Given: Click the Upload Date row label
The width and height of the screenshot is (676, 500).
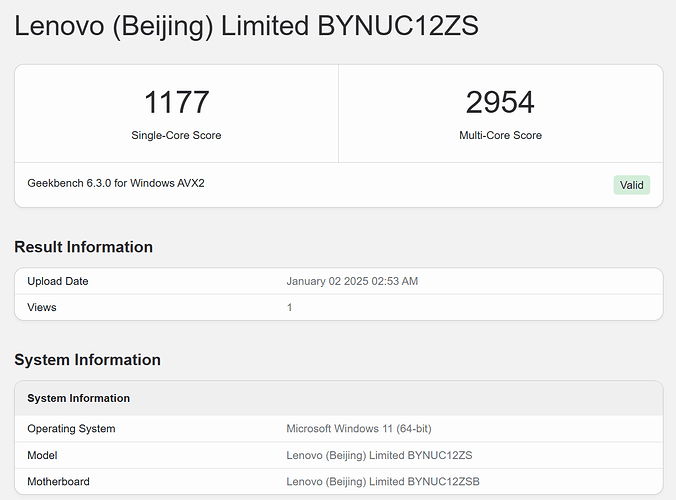Looking at the screenshot, I should click(x=58, y=281).
